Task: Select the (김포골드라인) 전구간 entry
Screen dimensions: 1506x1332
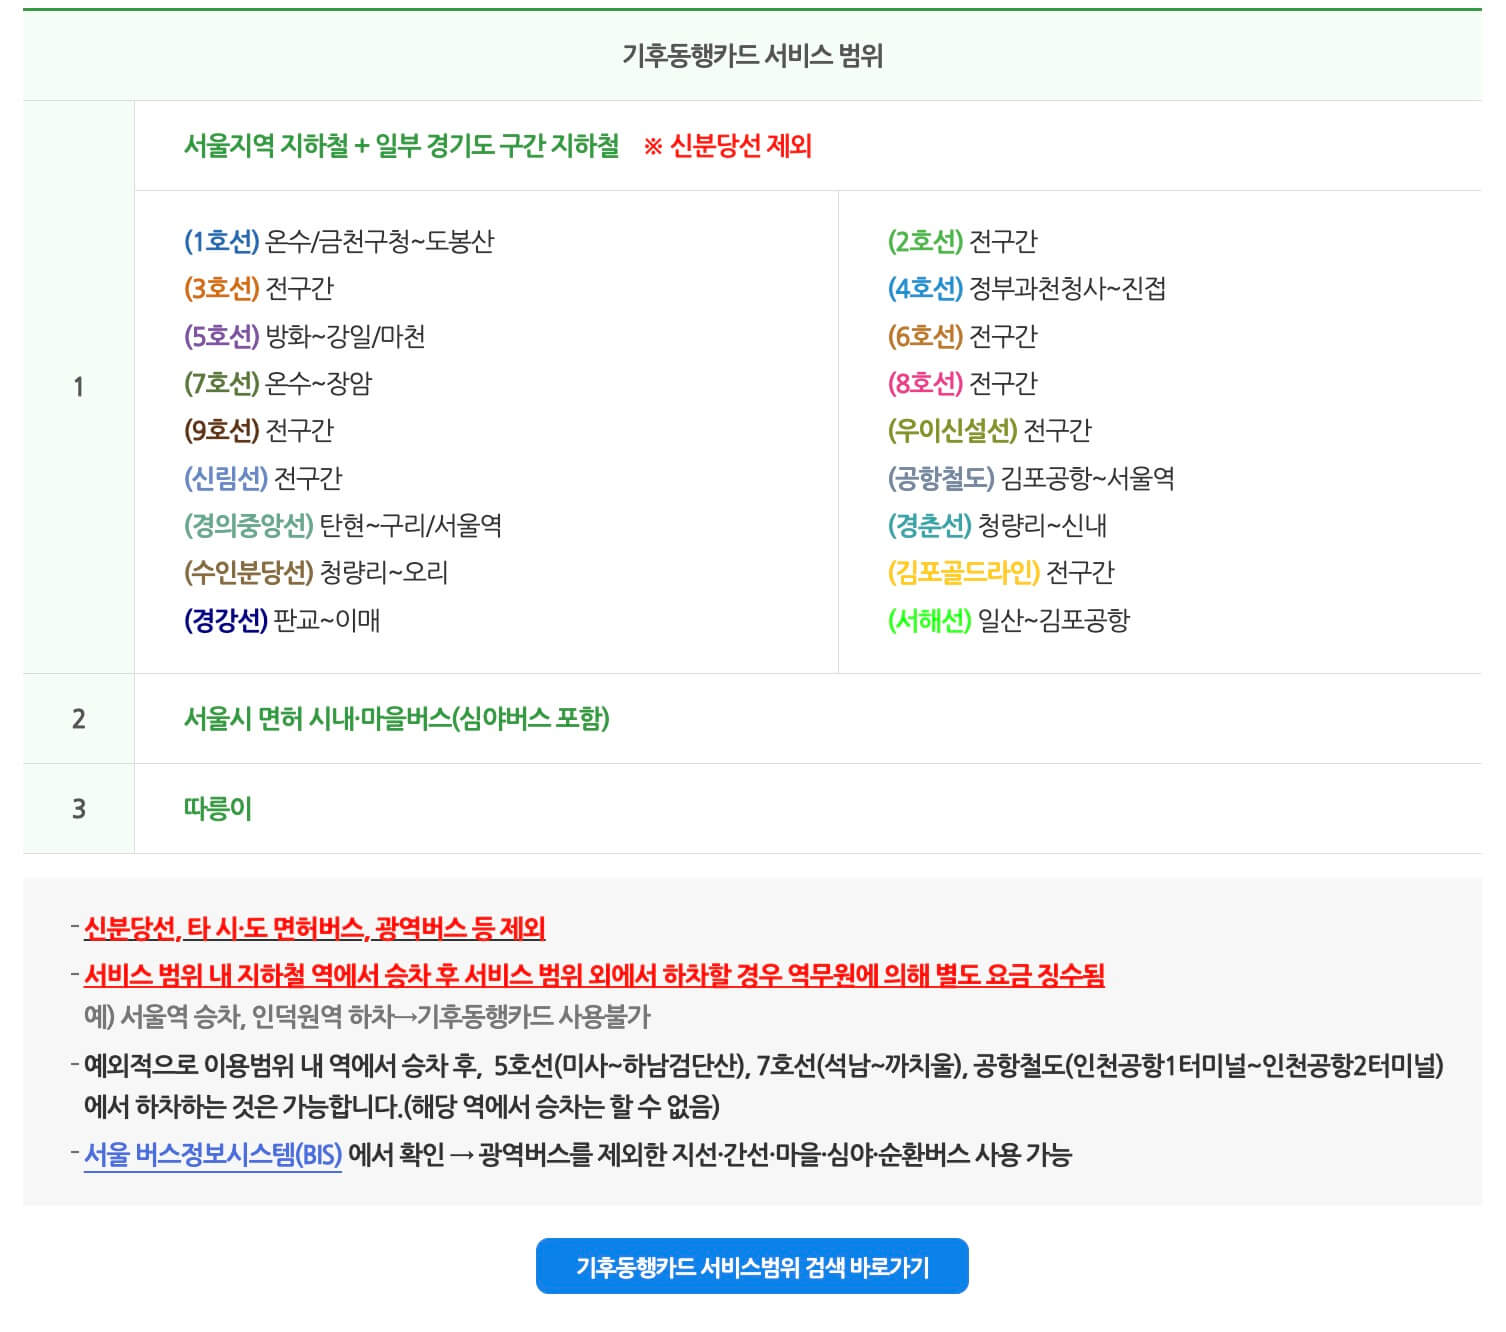Action: 1001,572
